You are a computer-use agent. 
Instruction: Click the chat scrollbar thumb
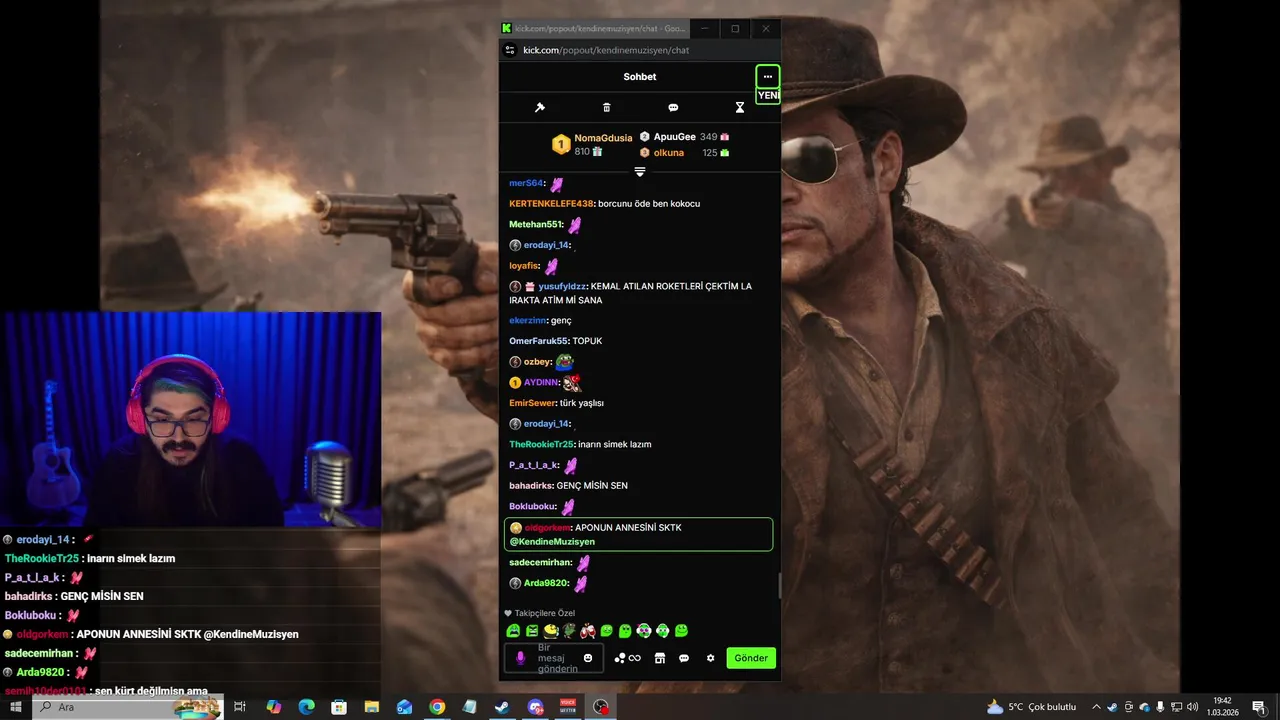[x=779, y=585]
